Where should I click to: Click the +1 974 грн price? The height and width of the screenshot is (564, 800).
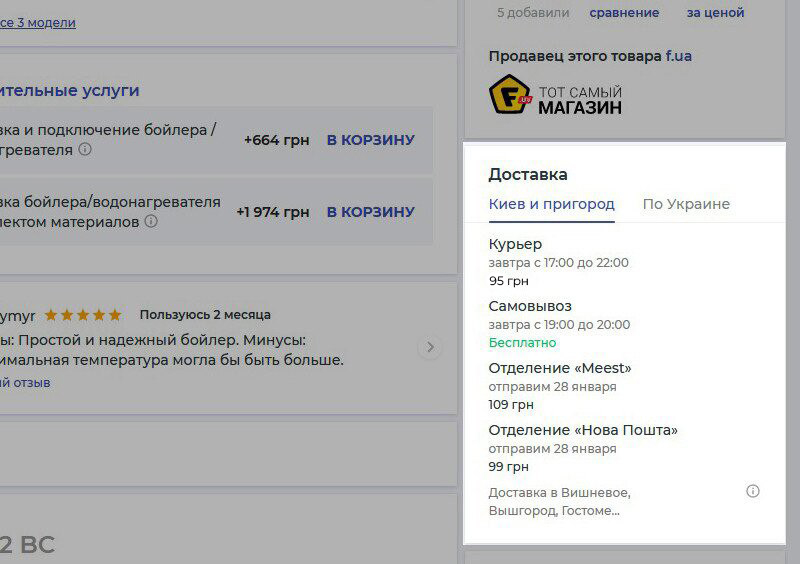click(x=272, y=212)
